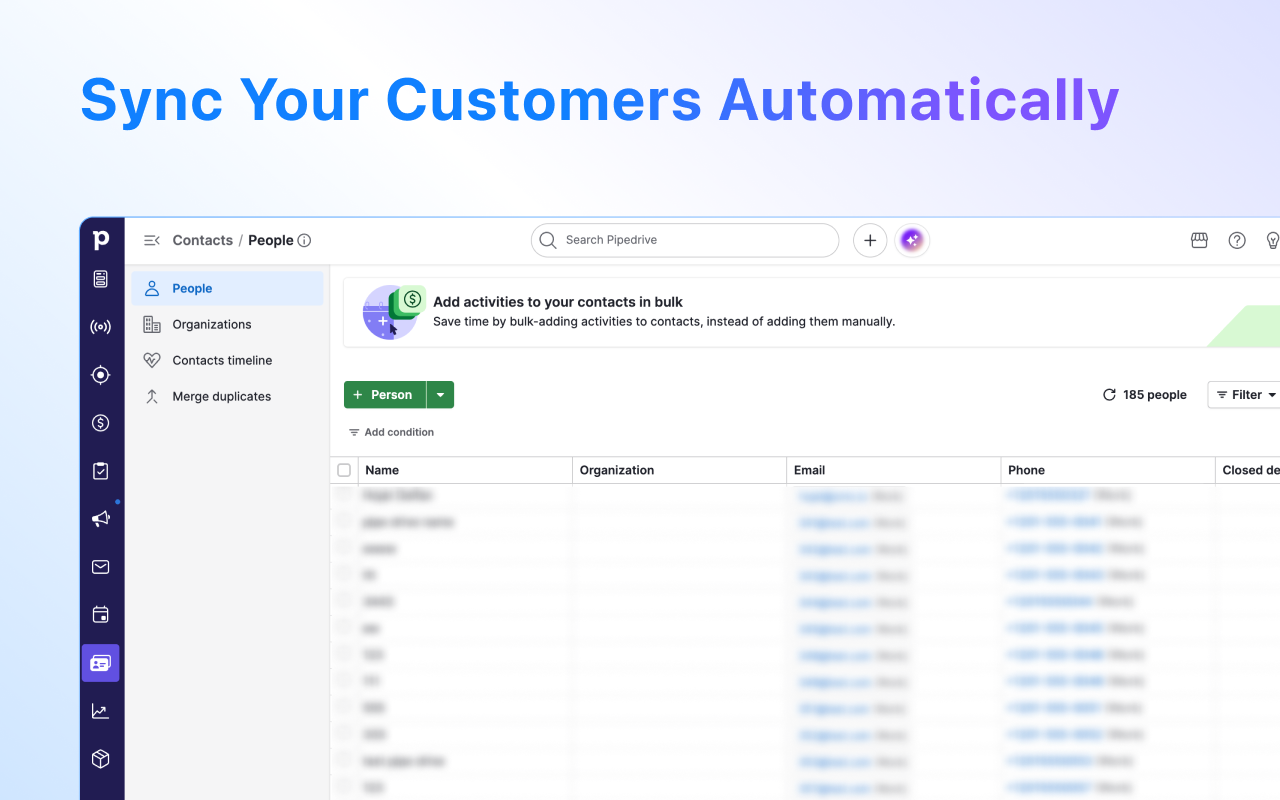
Task: Open the list icon below Pipedrive logo
Action: pyautogui.click(x=101, y=279)
